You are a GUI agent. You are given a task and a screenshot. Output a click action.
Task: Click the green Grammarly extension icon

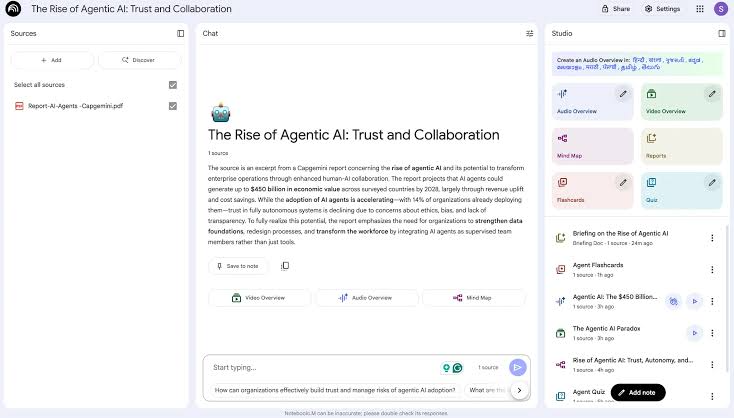457,368
